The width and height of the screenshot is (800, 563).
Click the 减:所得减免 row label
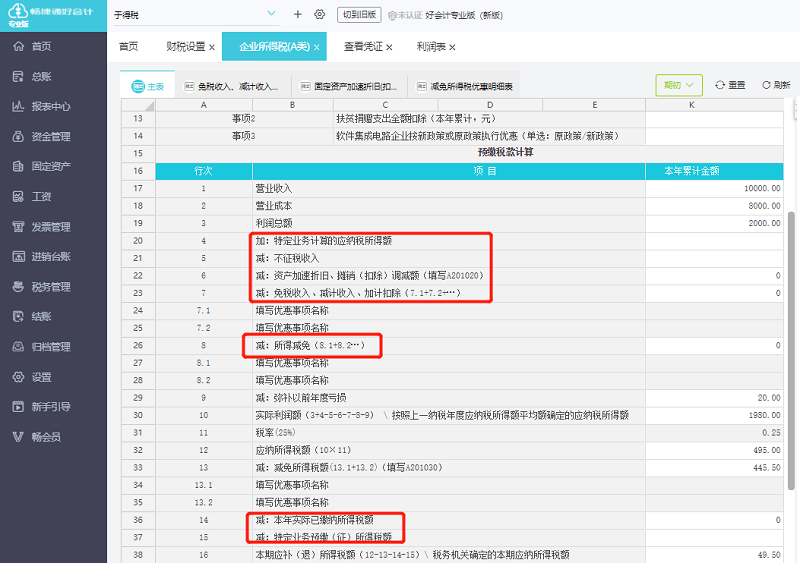click(310, 346)
